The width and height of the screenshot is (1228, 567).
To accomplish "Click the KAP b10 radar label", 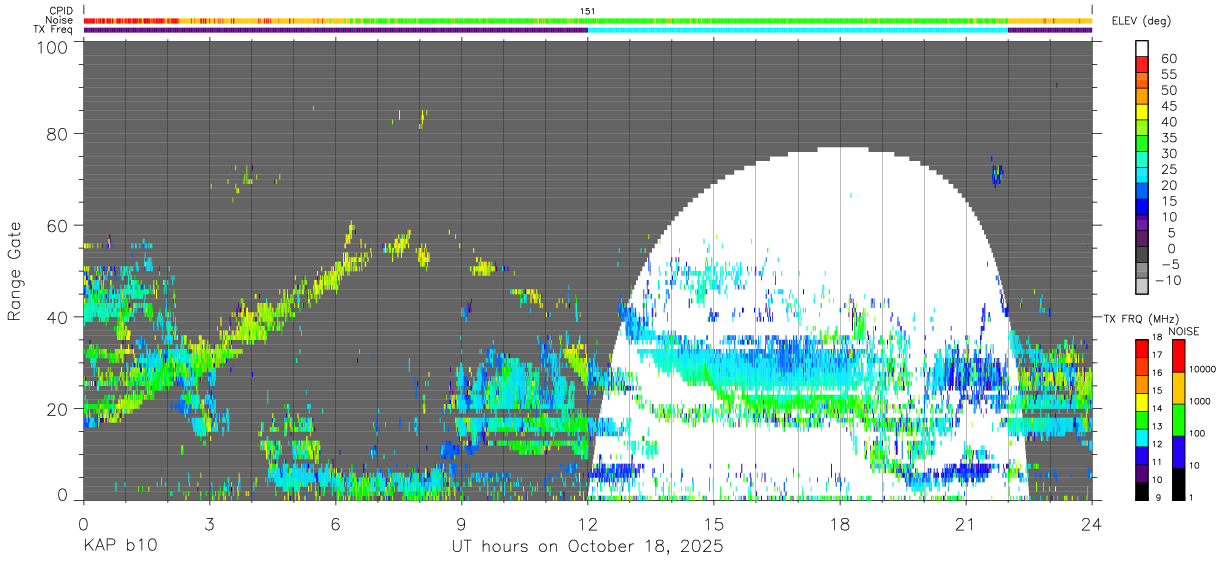I will tap(119, 547).
